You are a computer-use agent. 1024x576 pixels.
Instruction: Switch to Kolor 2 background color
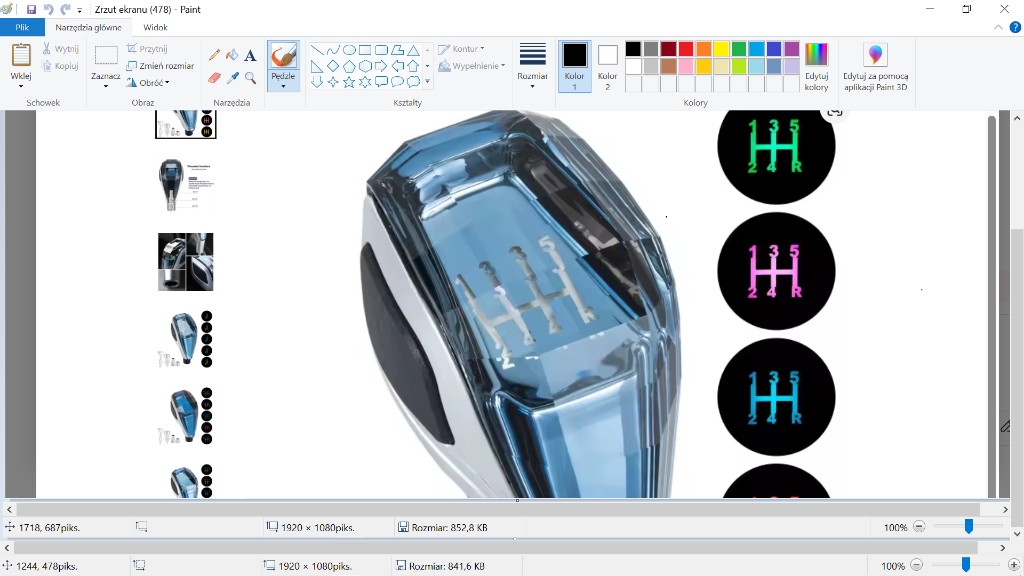(x=607, y=66)
